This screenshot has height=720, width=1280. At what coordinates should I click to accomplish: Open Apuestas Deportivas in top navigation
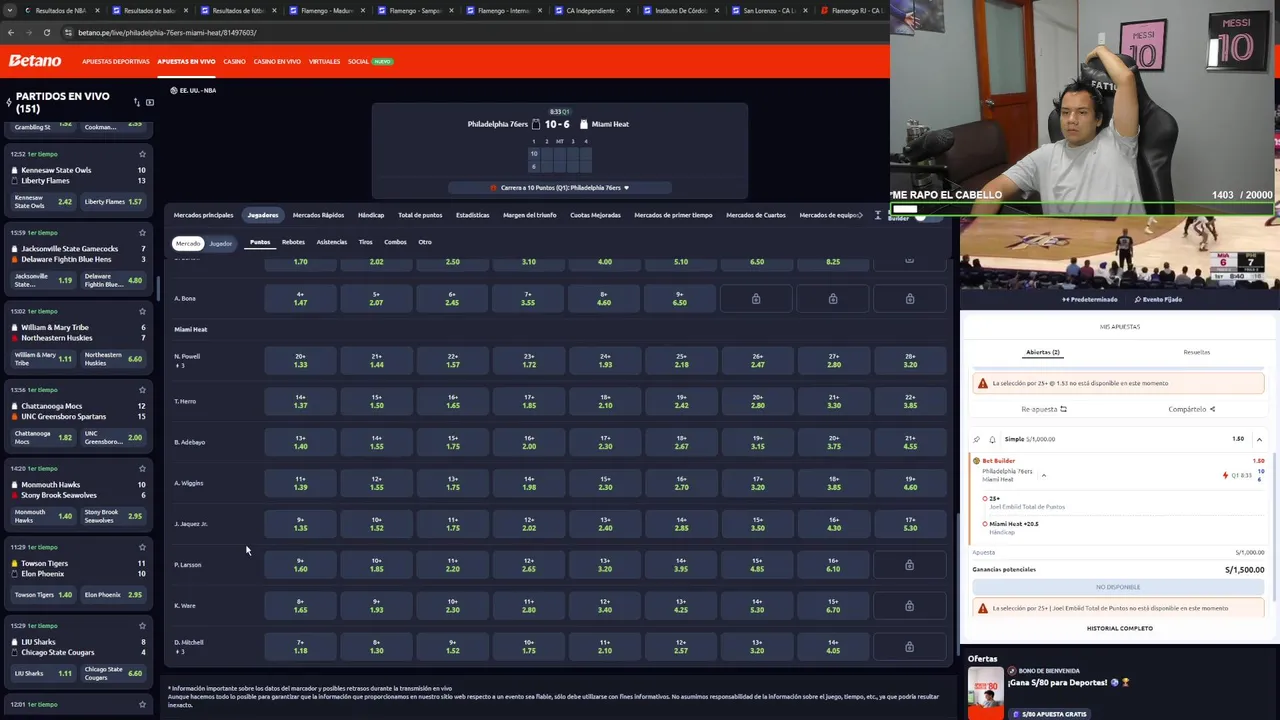pyautogui.click(x=116, y=62)
